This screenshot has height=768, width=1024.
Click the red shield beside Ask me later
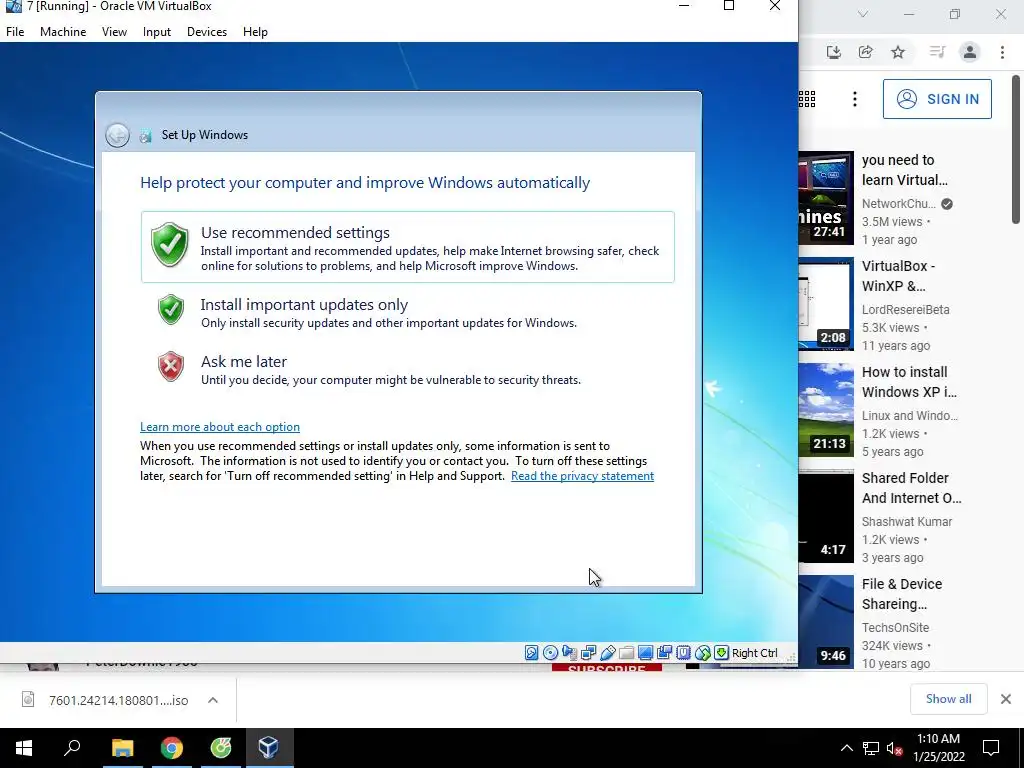click(x=171, y=366)
